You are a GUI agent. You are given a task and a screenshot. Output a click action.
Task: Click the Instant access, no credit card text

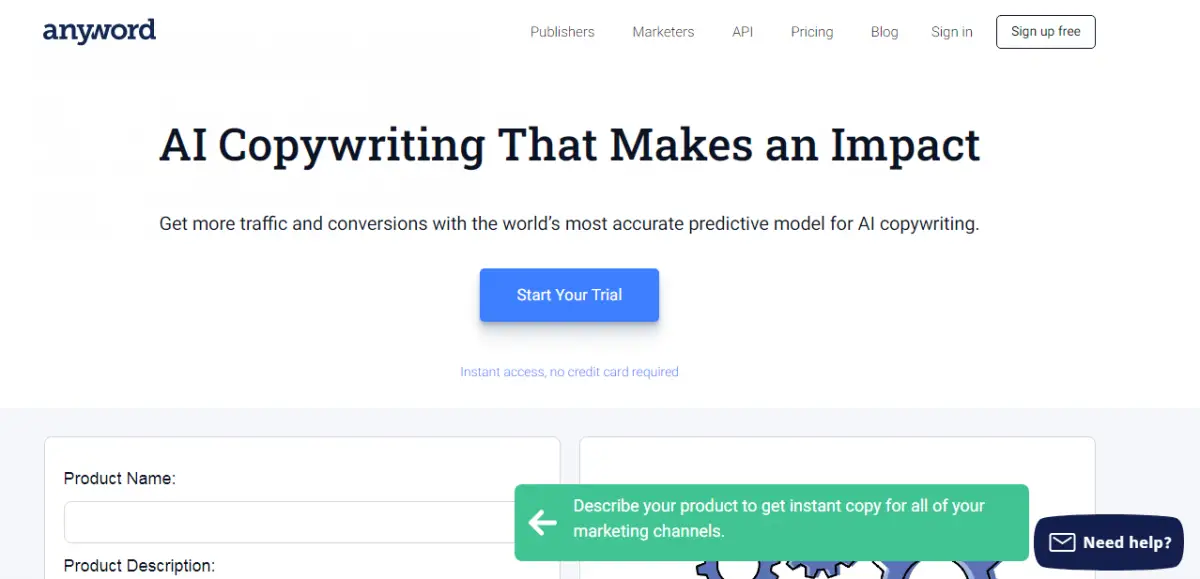569,372
